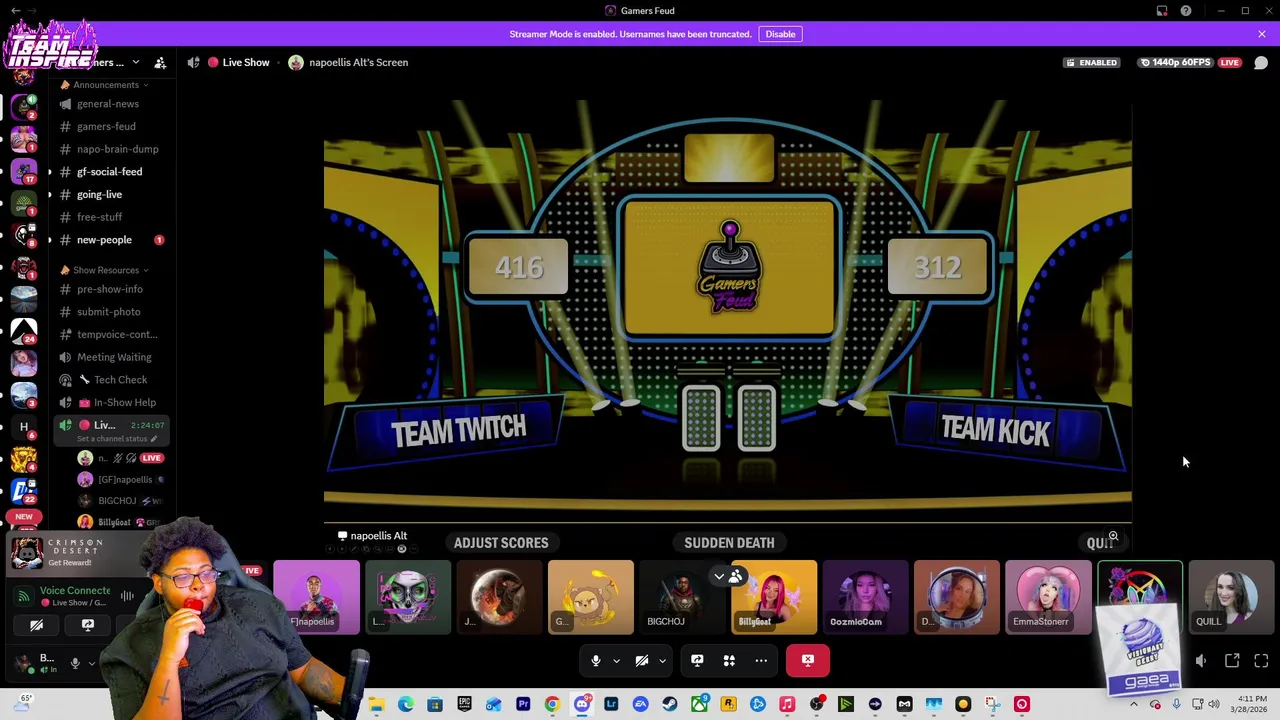Click ADJUST SCORES in game stream
Screen dimensions: 1280x720
pos(501,543)
